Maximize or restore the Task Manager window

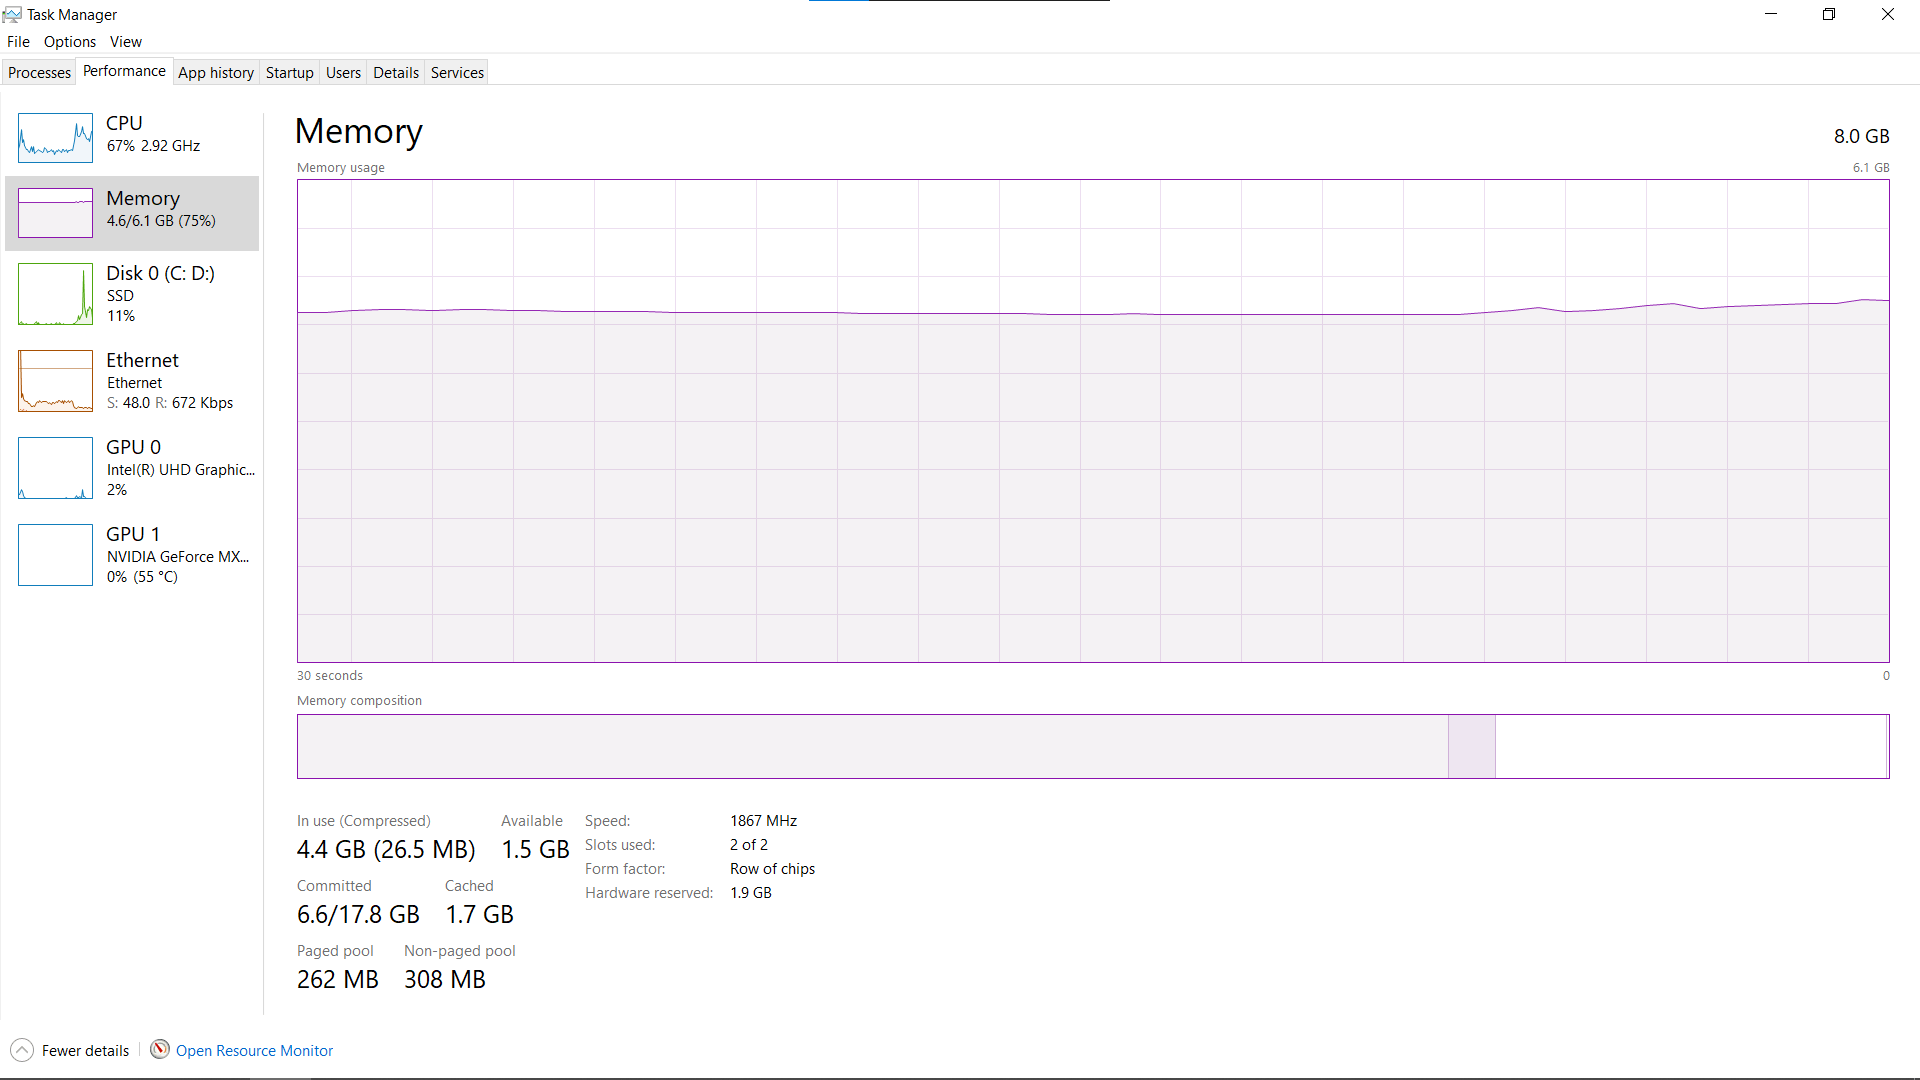click(1829, 14)
